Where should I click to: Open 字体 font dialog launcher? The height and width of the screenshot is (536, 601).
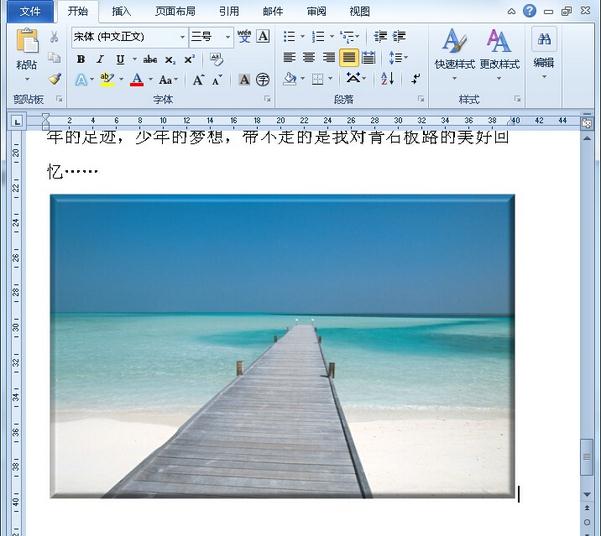click(x=267, y=99)
